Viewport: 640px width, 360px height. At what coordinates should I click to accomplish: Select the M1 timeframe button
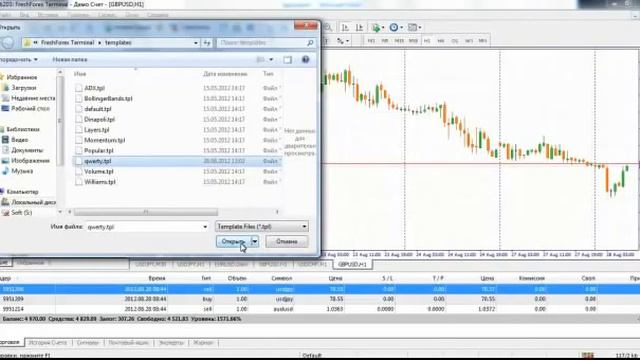371,41
